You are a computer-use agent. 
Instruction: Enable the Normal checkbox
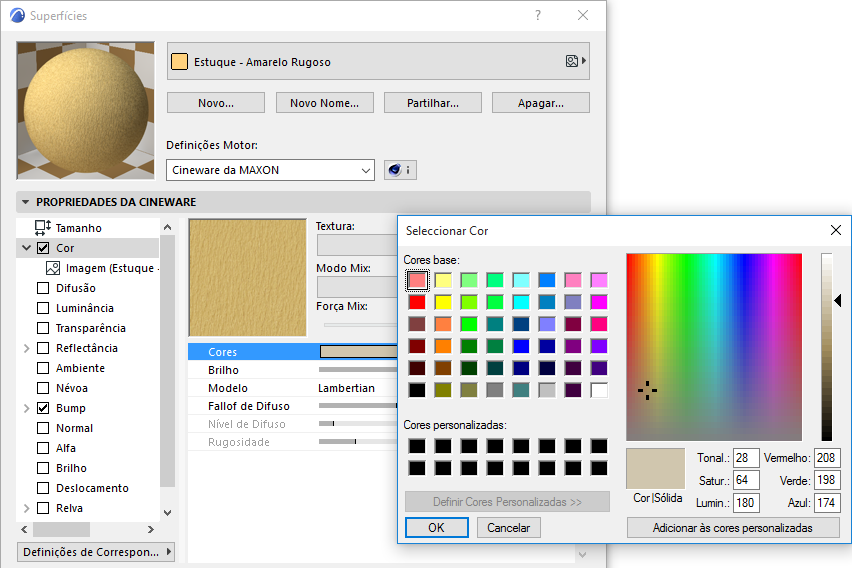[x=43, y=428]
